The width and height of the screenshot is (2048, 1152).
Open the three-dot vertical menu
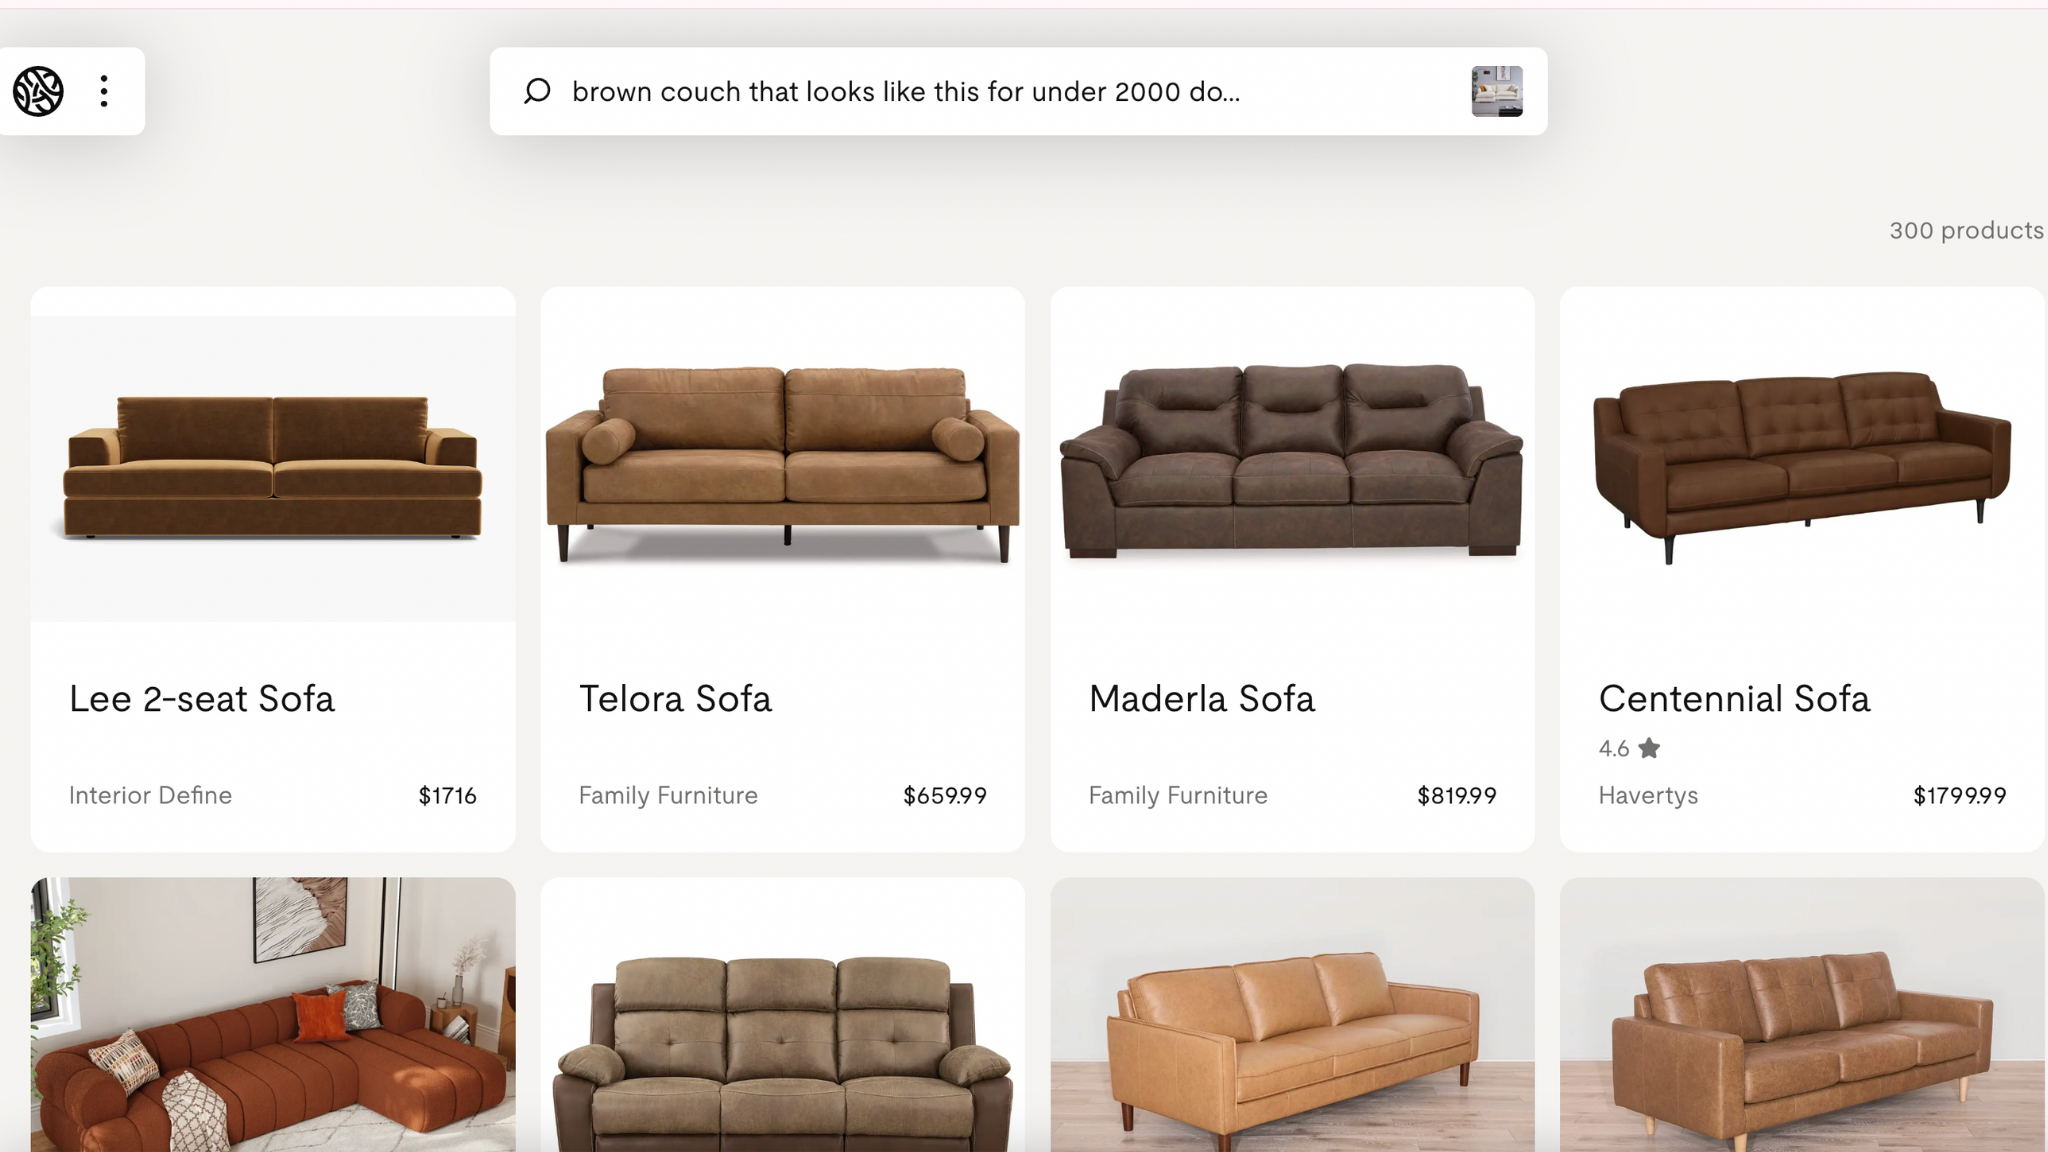pyautogui.click(x=104, y=91)
